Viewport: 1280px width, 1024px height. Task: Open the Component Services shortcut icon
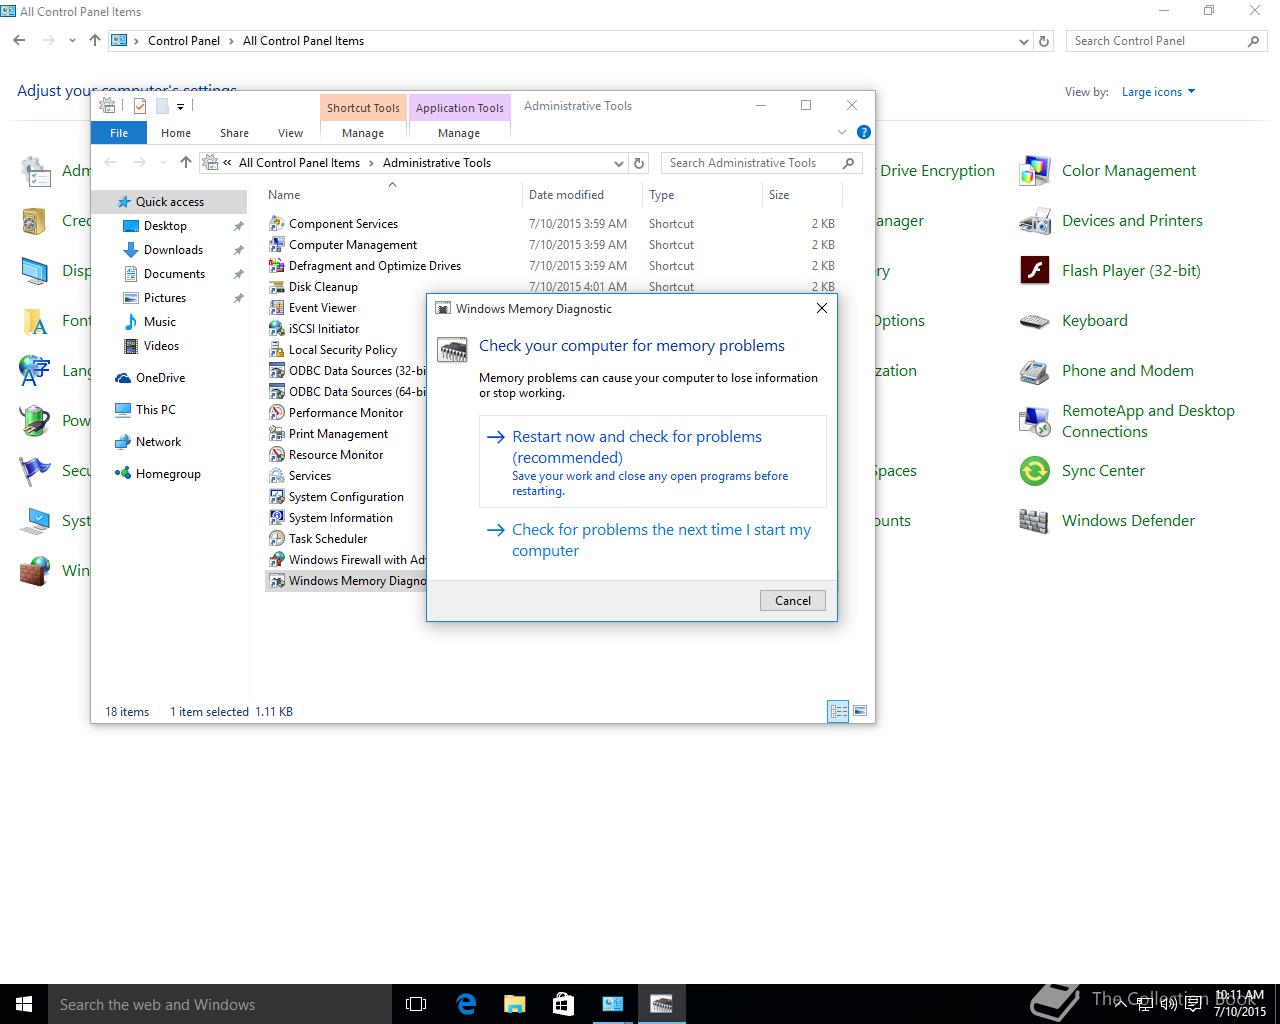click(x=277, y=224)
